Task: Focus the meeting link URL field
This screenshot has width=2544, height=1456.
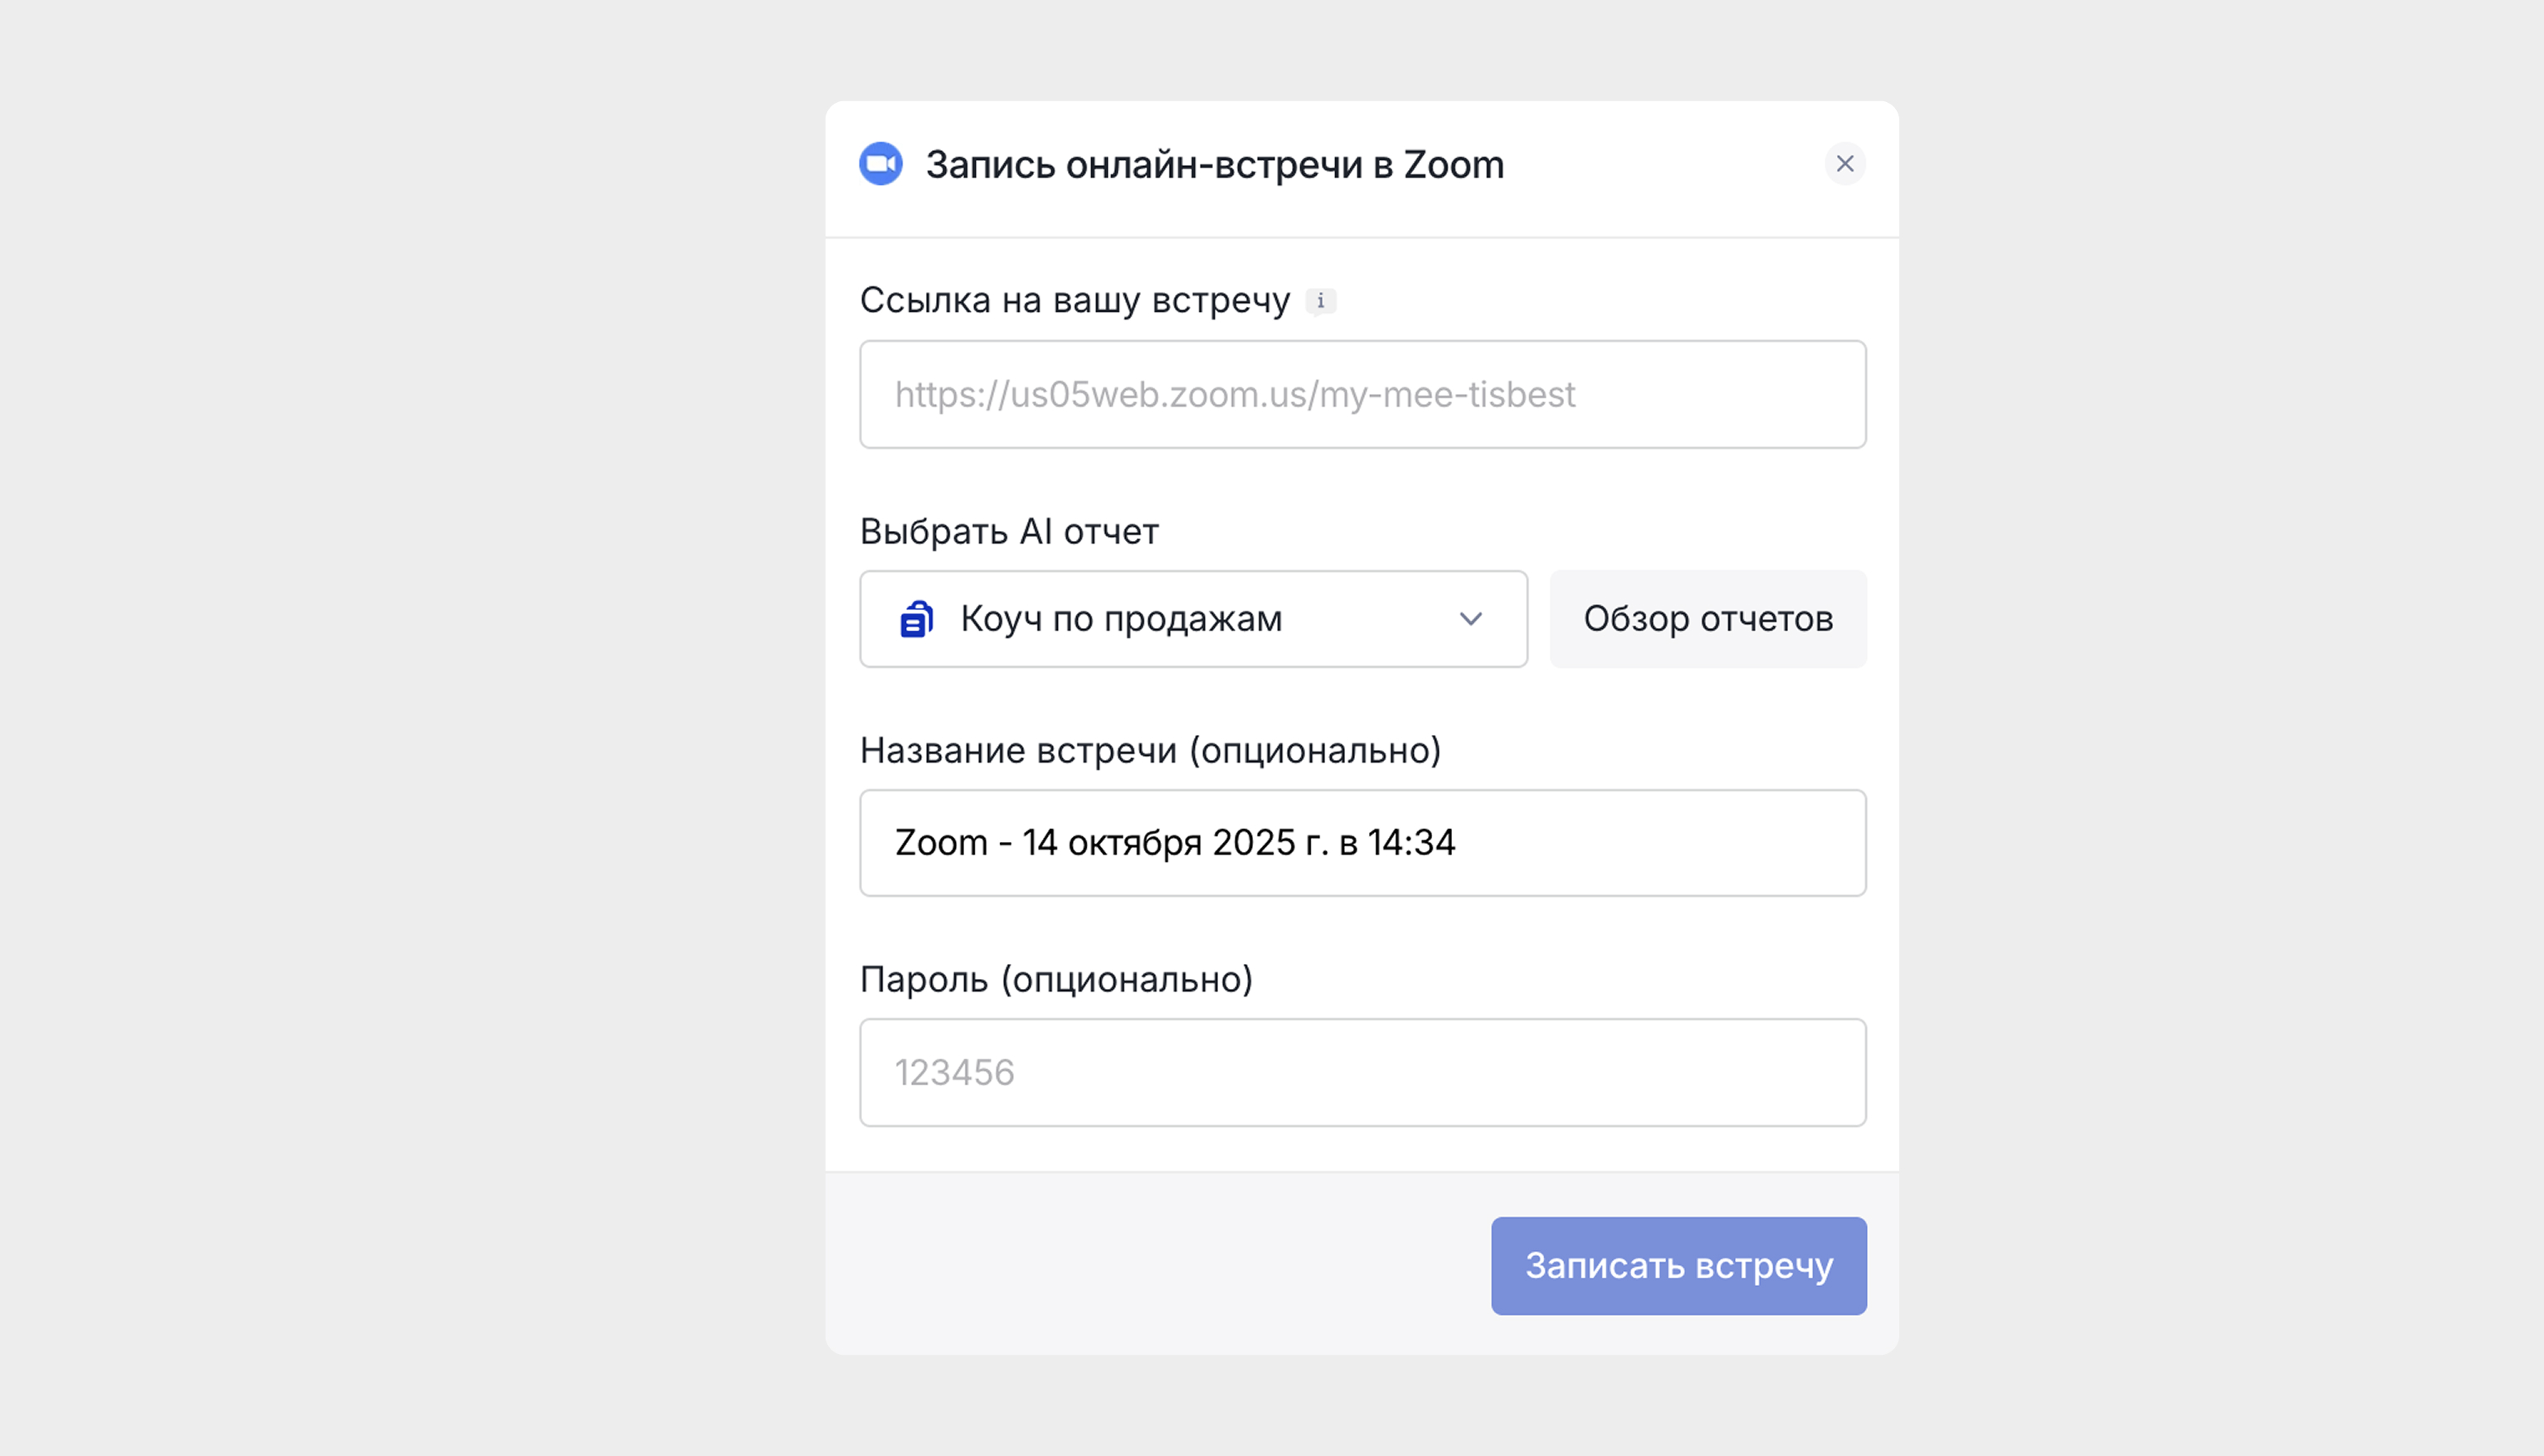Action: [x=1362, y=395]
